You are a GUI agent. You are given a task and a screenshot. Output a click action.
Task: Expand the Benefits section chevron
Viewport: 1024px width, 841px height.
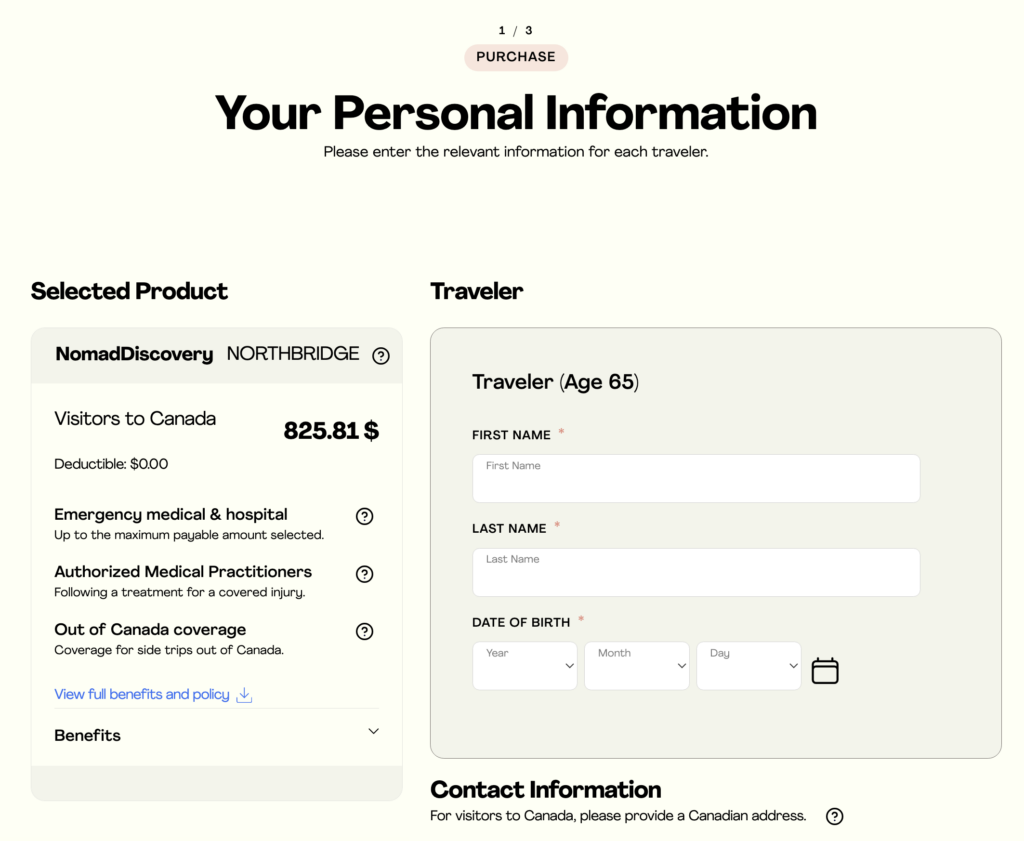click(x=373, y=732)
